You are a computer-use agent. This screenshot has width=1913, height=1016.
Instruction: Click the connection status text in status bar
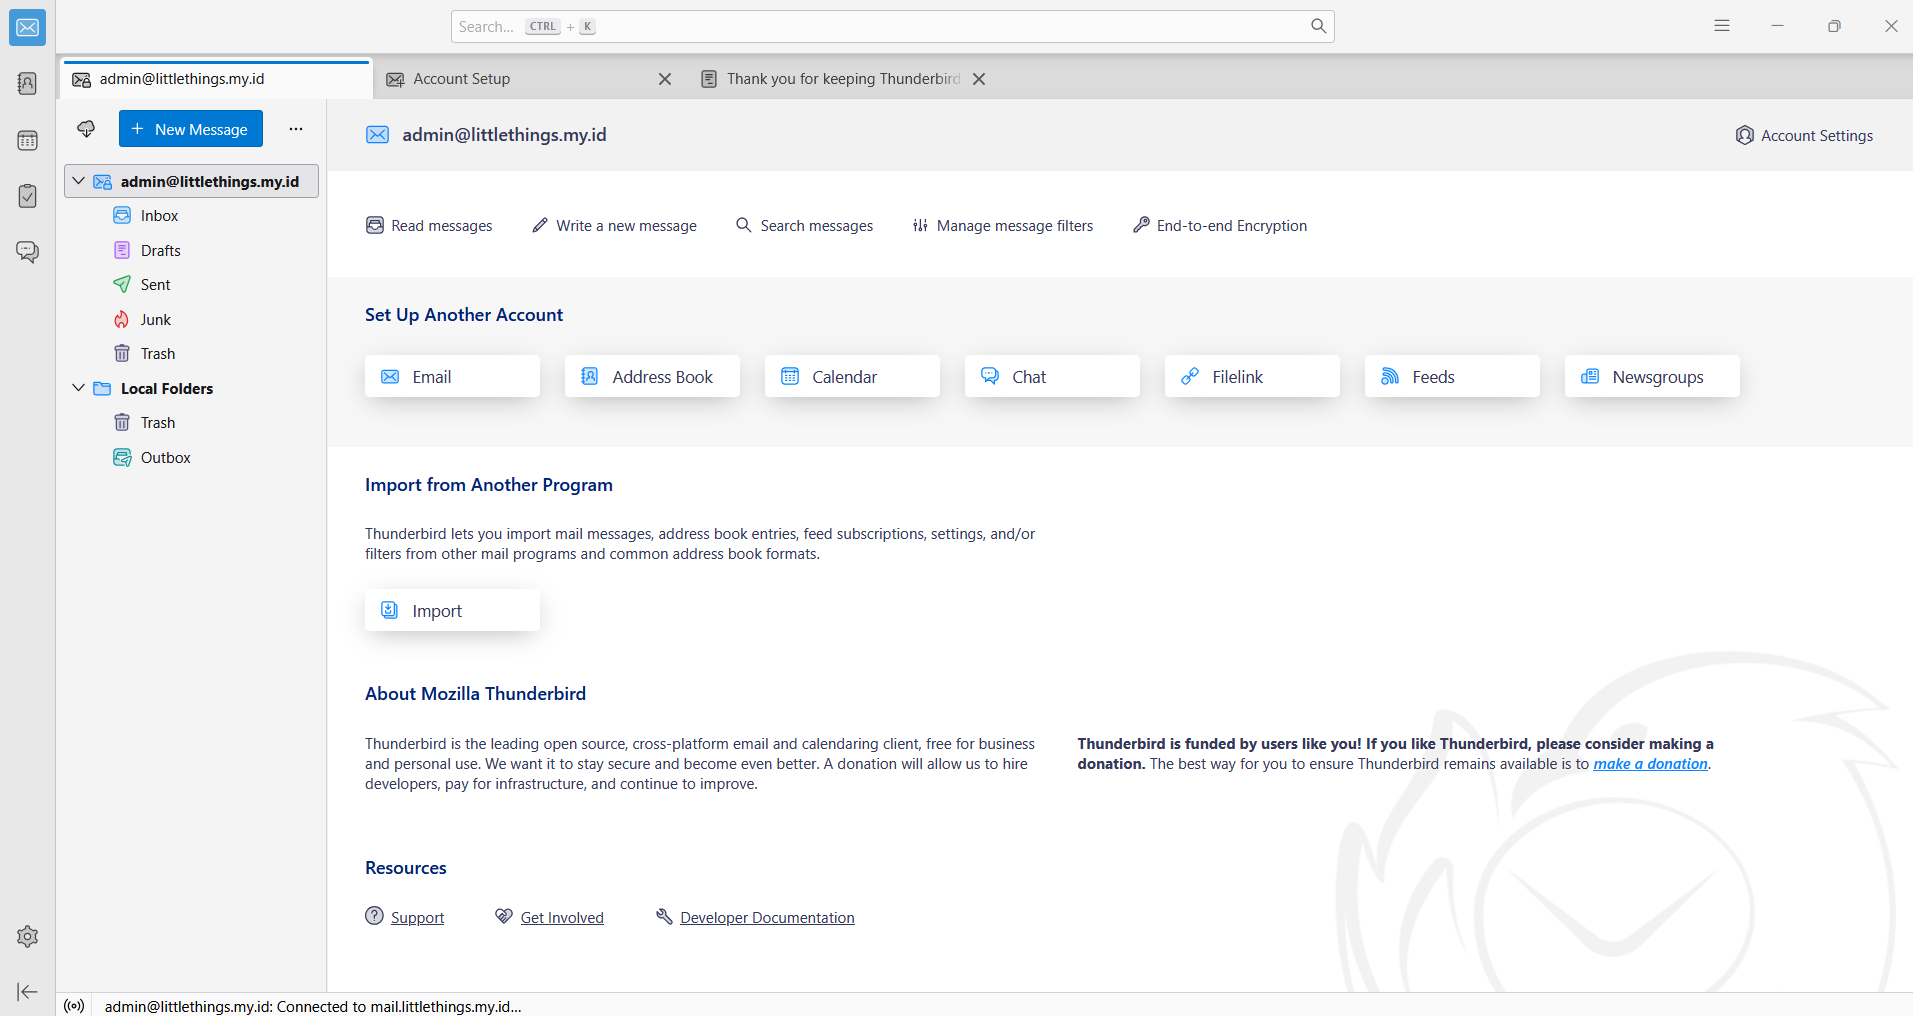[313, 1006]
